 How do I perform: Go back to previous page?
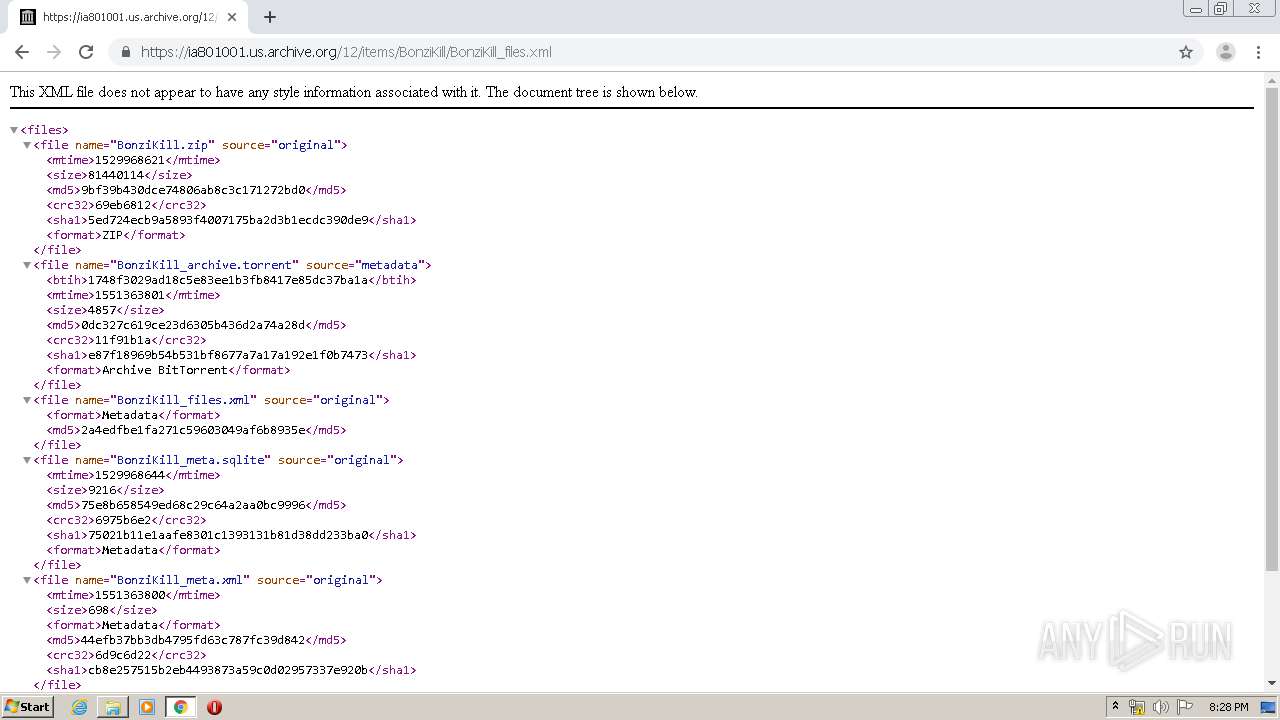click(22, 52)
